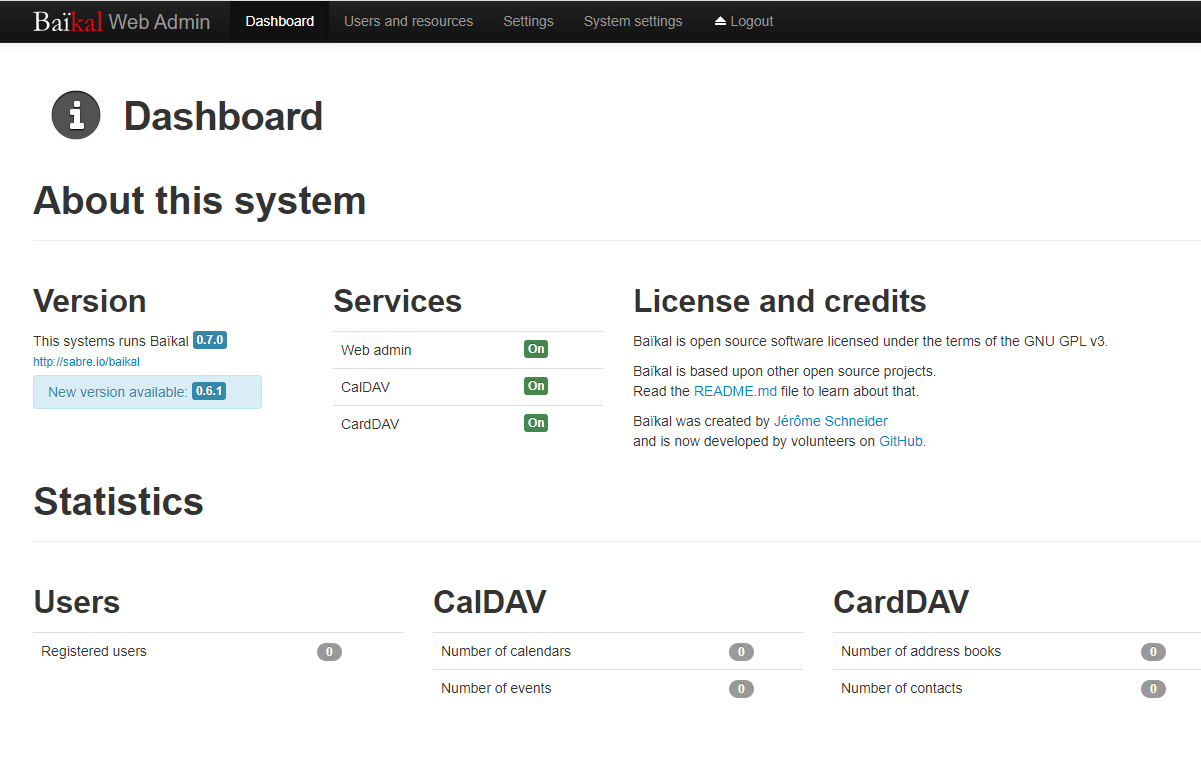
Task: Click the Users statistics heading
Action: click(x=77, y=602)
